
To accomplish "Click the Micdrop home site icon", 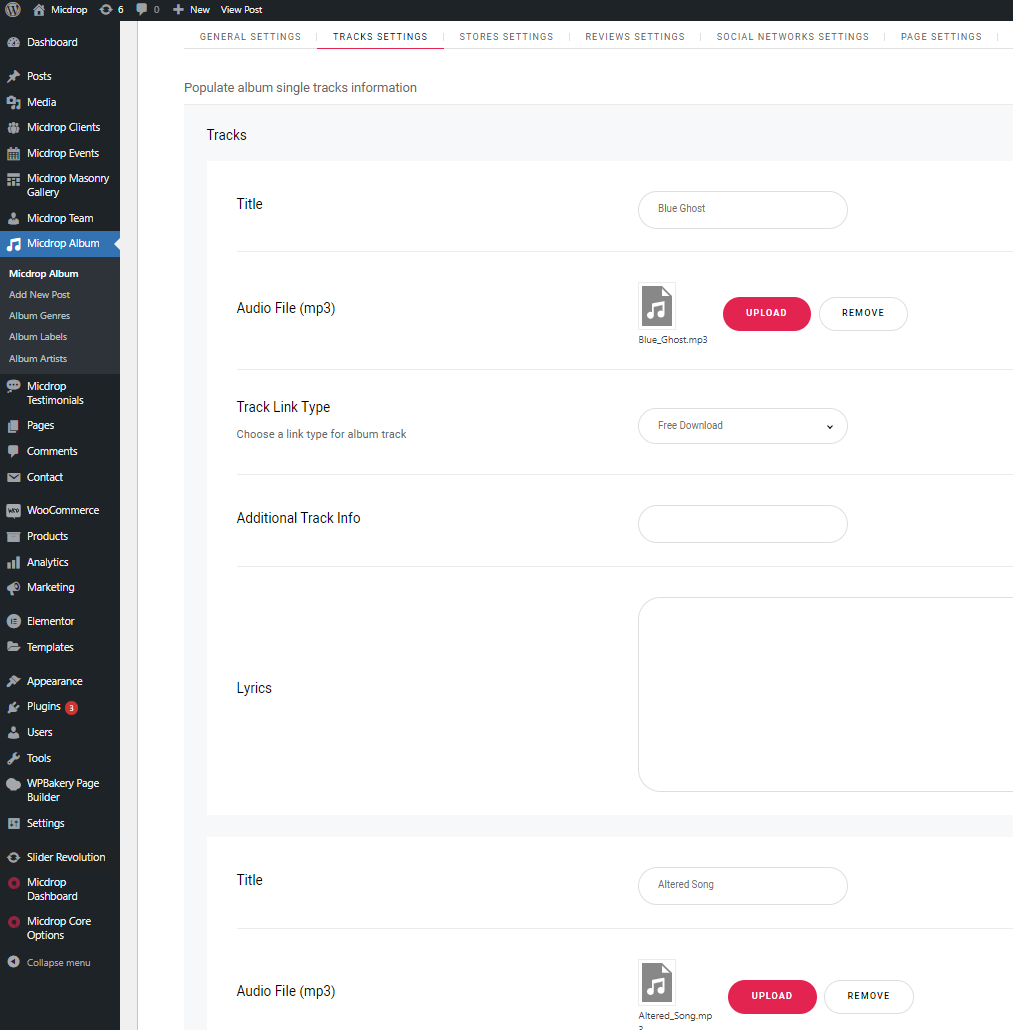I will click(x=39, y=10).
